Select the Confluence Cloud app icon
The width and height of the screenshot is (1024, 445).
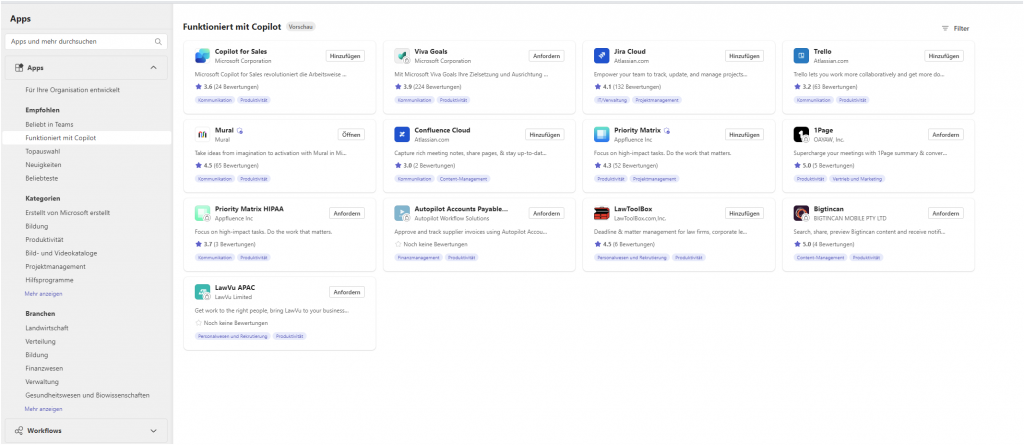[402, 135]
